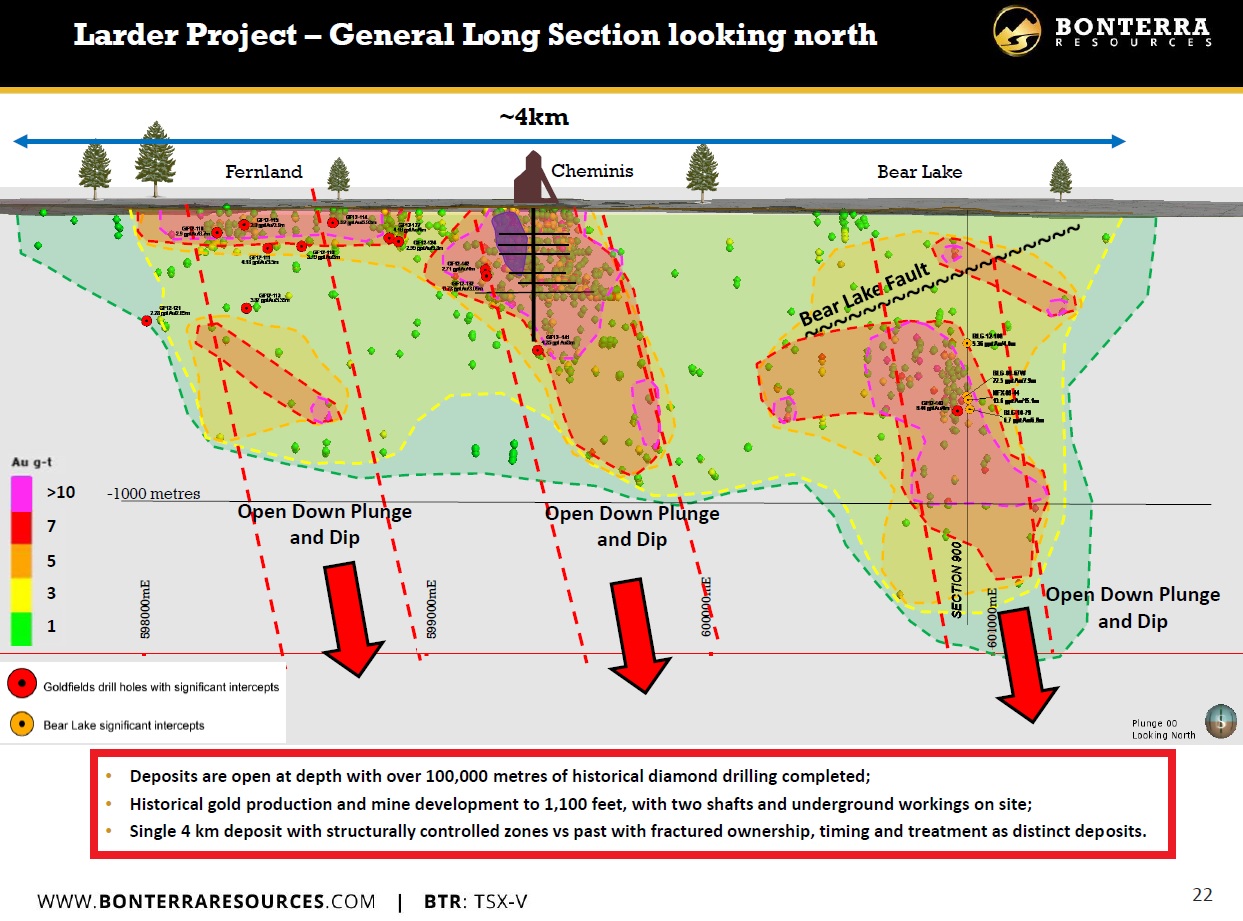Click the slide number 22
Viewport: 1243px width, 921px height.
1202,893
